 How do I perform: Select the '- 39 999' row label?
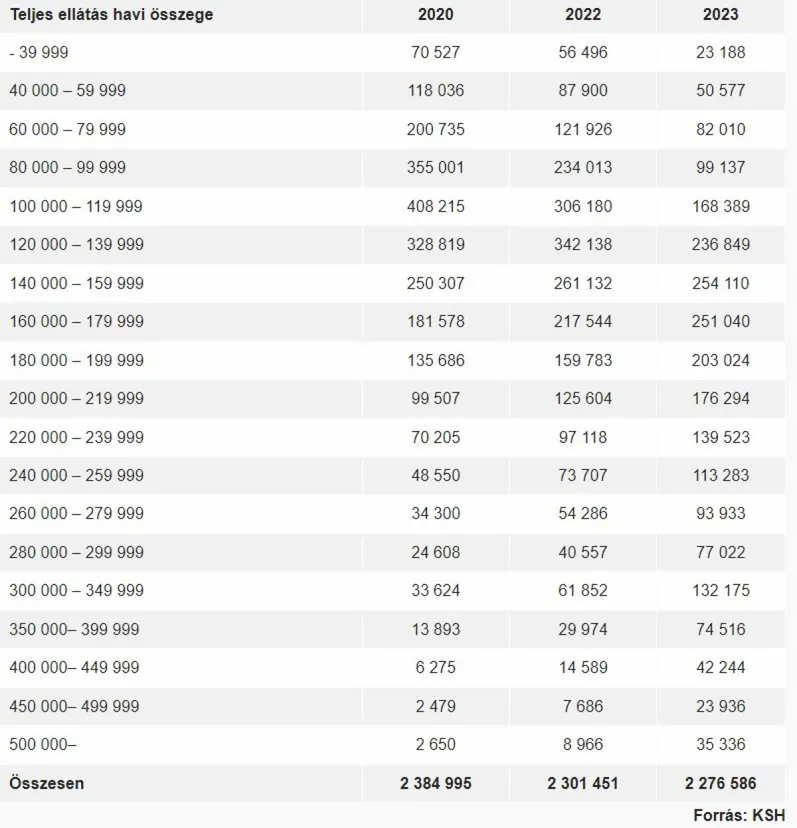39,52
